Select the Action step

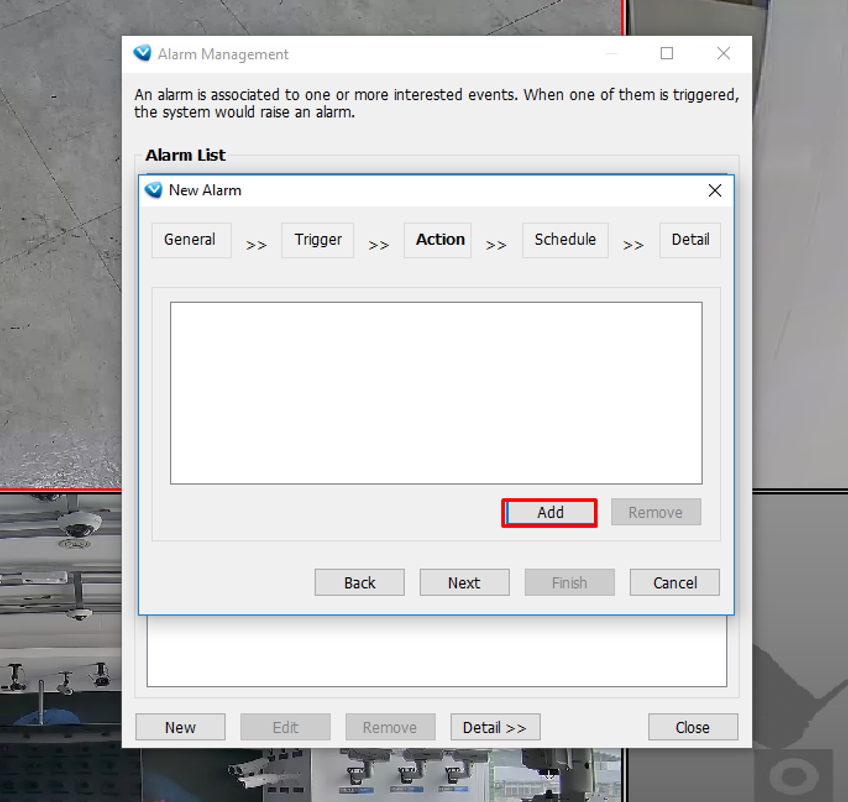[440, 240]
